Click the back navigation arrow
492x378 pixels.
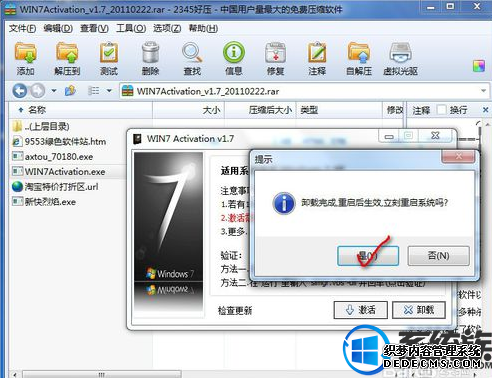[x=19, y=90]
